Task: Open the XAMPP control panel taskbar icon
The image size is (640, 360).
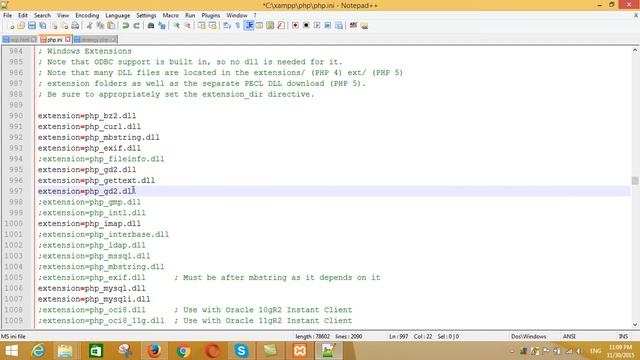Action: pyautogui.click(x=300, y=351)
